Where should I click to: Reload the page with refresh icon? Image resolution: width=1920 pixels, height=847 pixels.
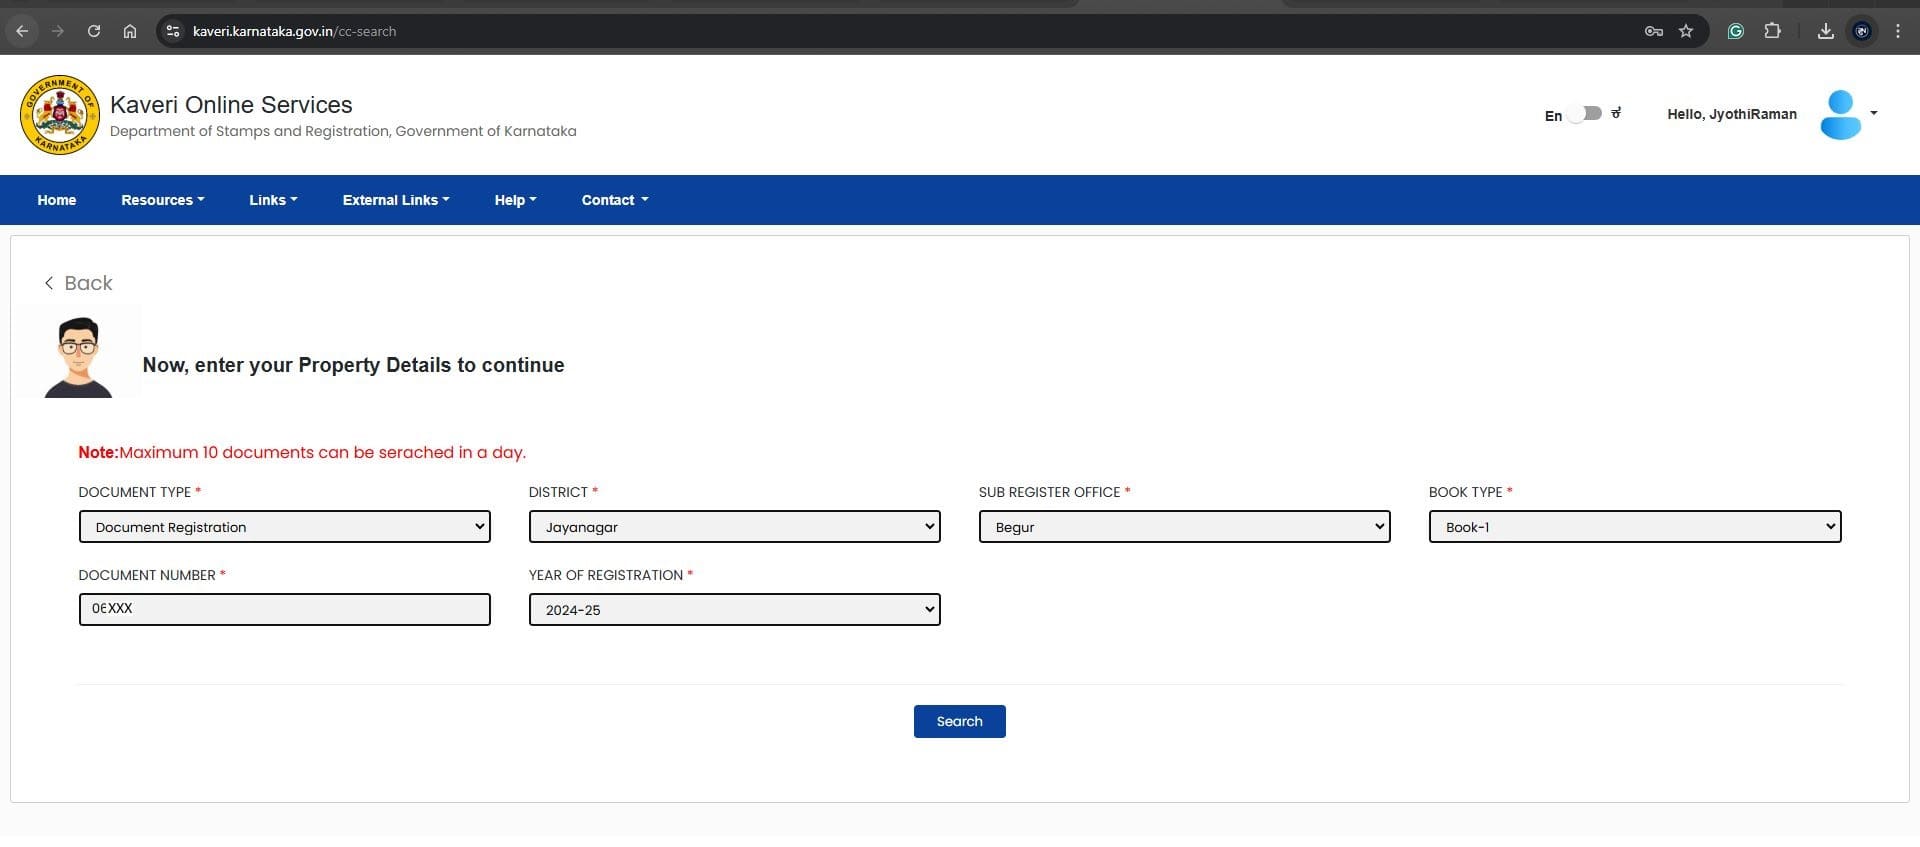point(94,31)
